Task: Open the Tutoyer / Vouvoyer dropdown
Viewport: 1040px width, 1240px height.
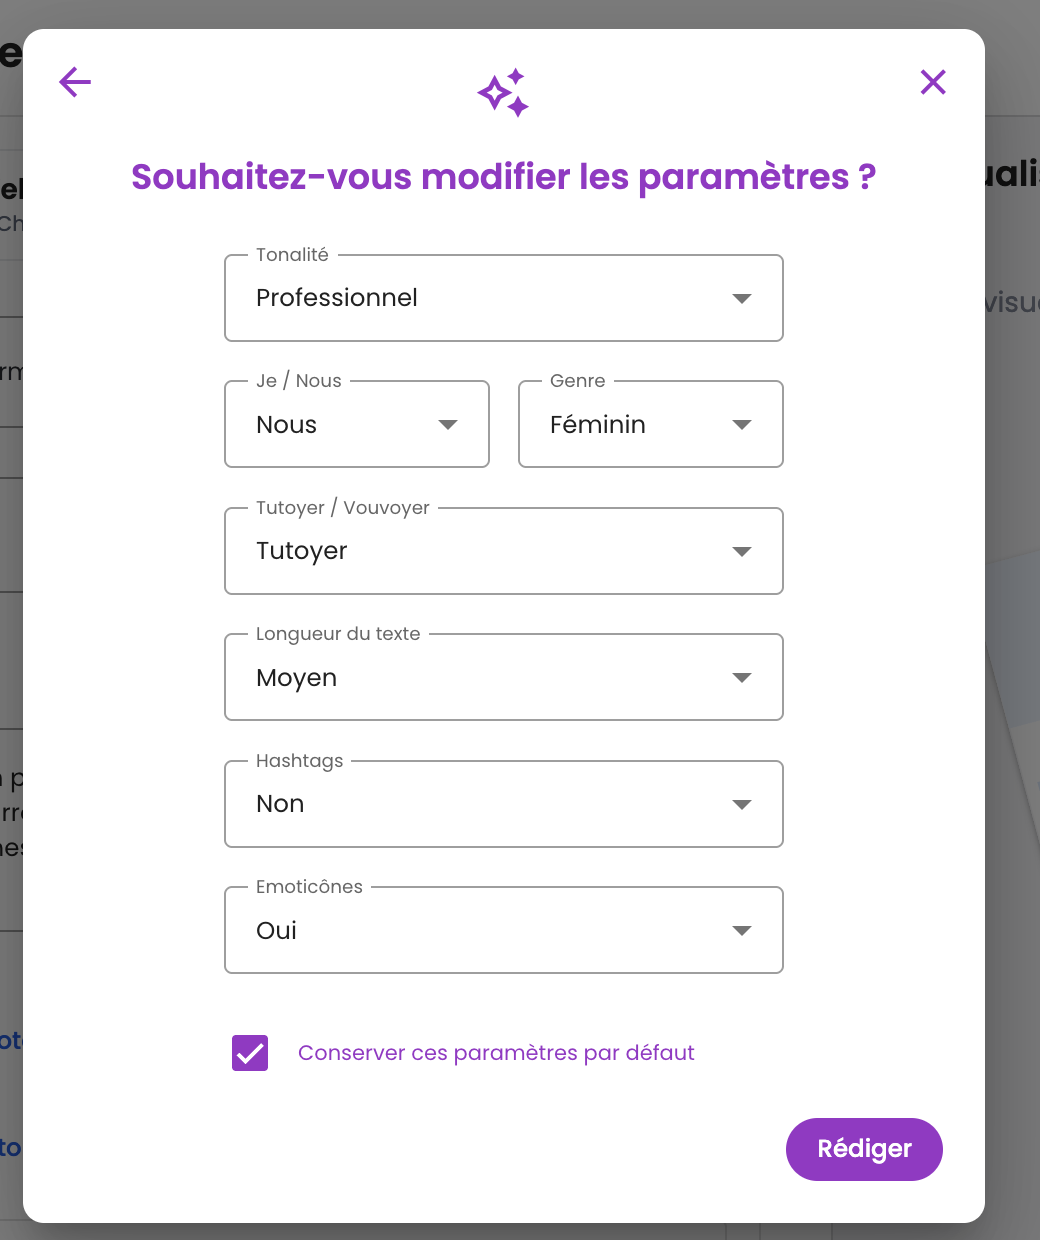Action: [x=503, y=551]
